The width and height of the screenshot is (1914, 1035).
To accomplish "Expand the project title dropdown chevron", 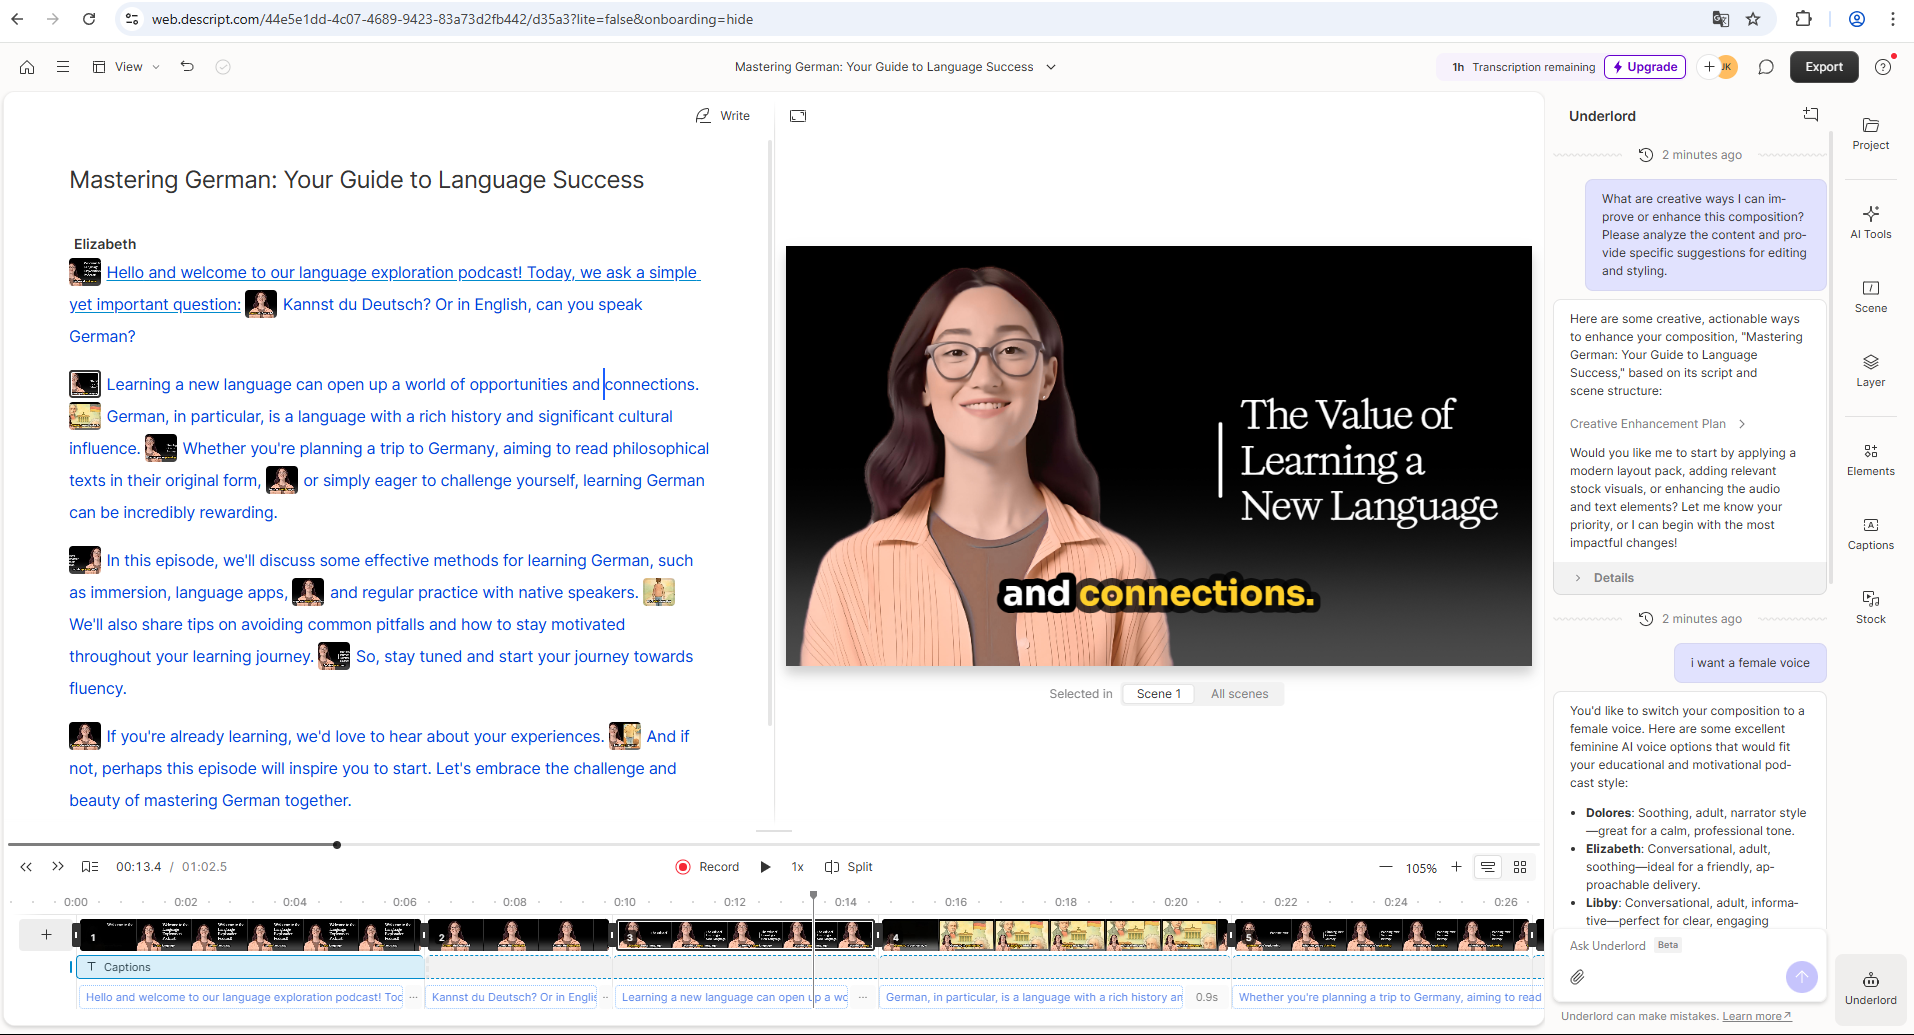I will 1051,67.
